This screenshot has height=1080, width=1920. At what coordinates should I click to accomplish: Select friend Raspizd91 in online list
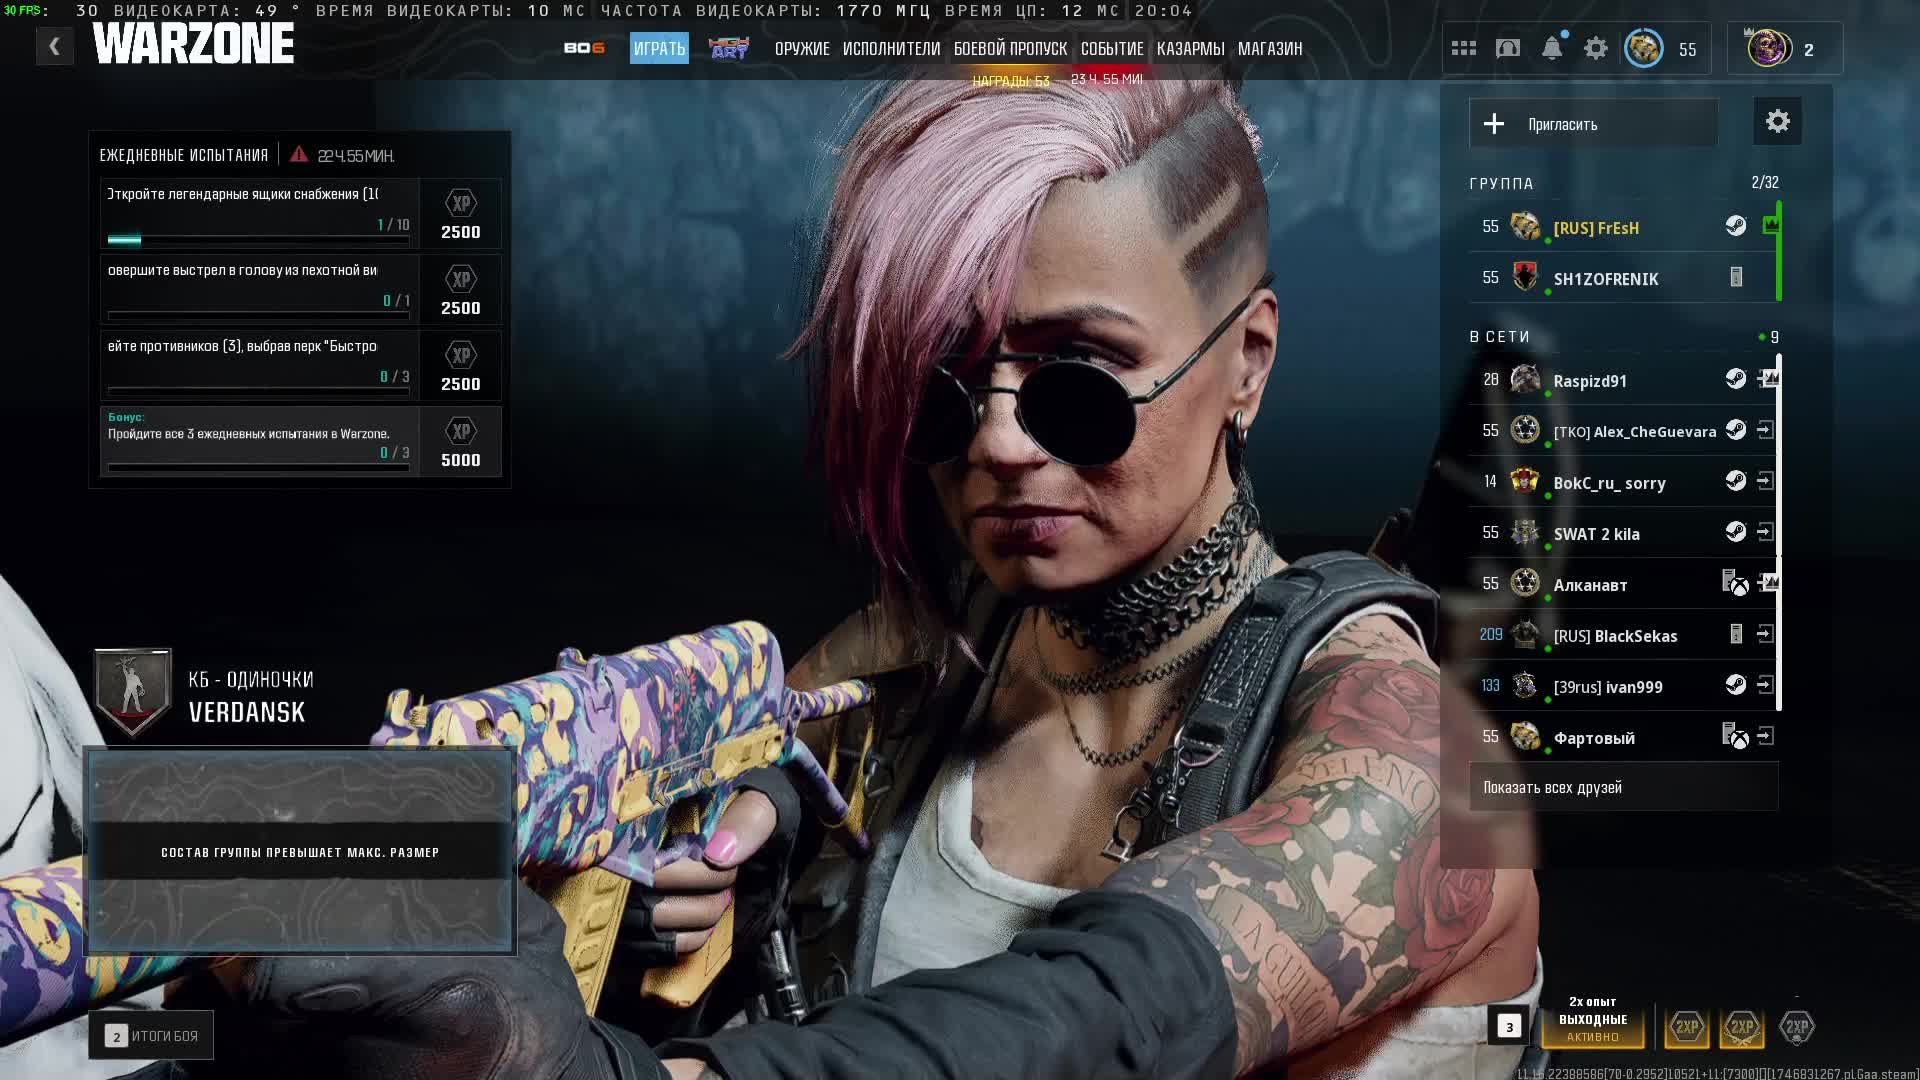pos(1589,381)
